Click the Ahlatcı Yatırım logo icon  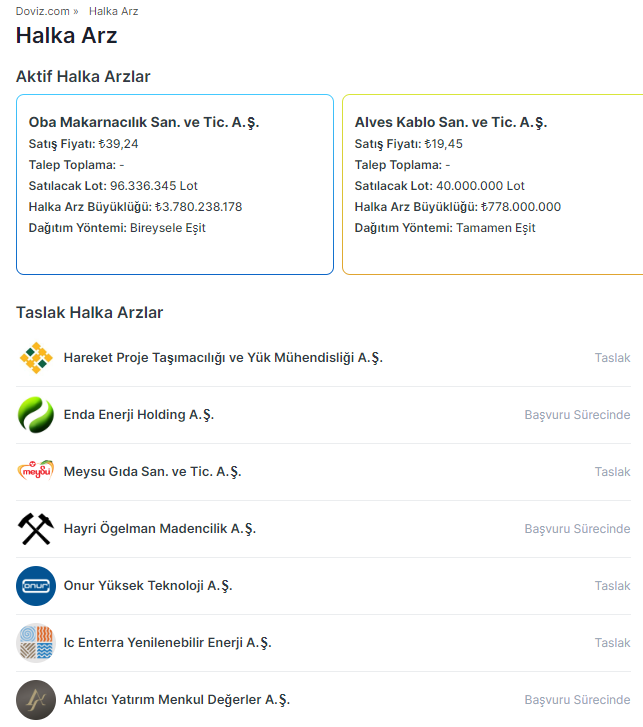(36, 700)
